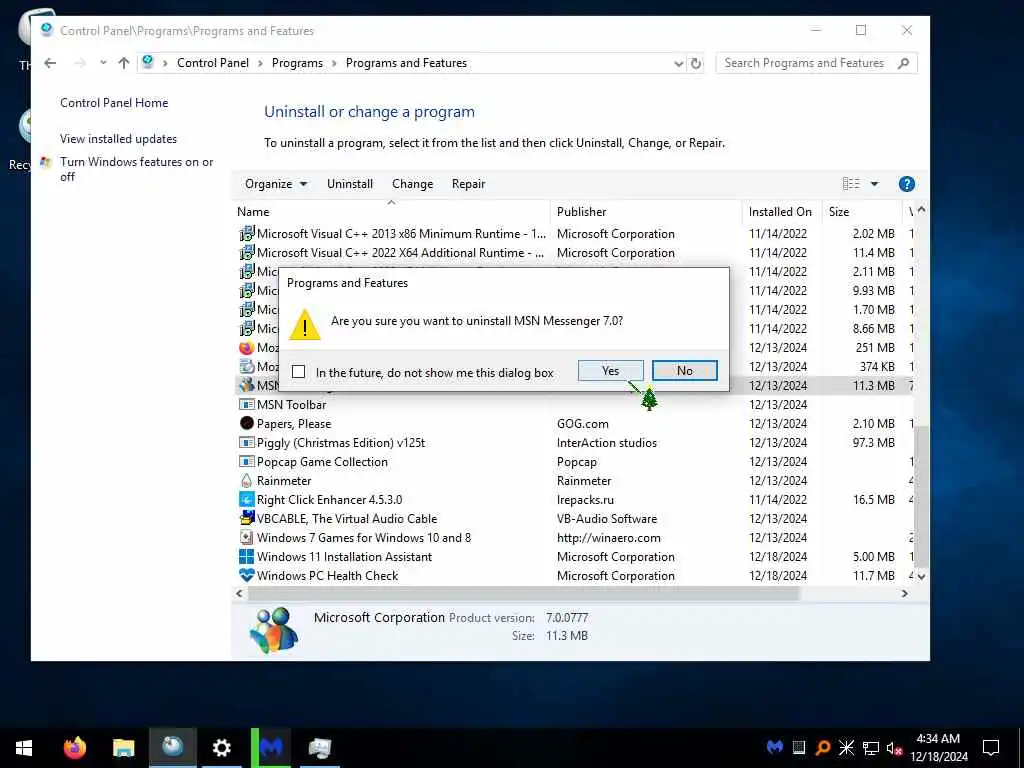Click the Windows 11 Installation Assistant icon
Screen dimensions: 1024x768
pos(246,556)
